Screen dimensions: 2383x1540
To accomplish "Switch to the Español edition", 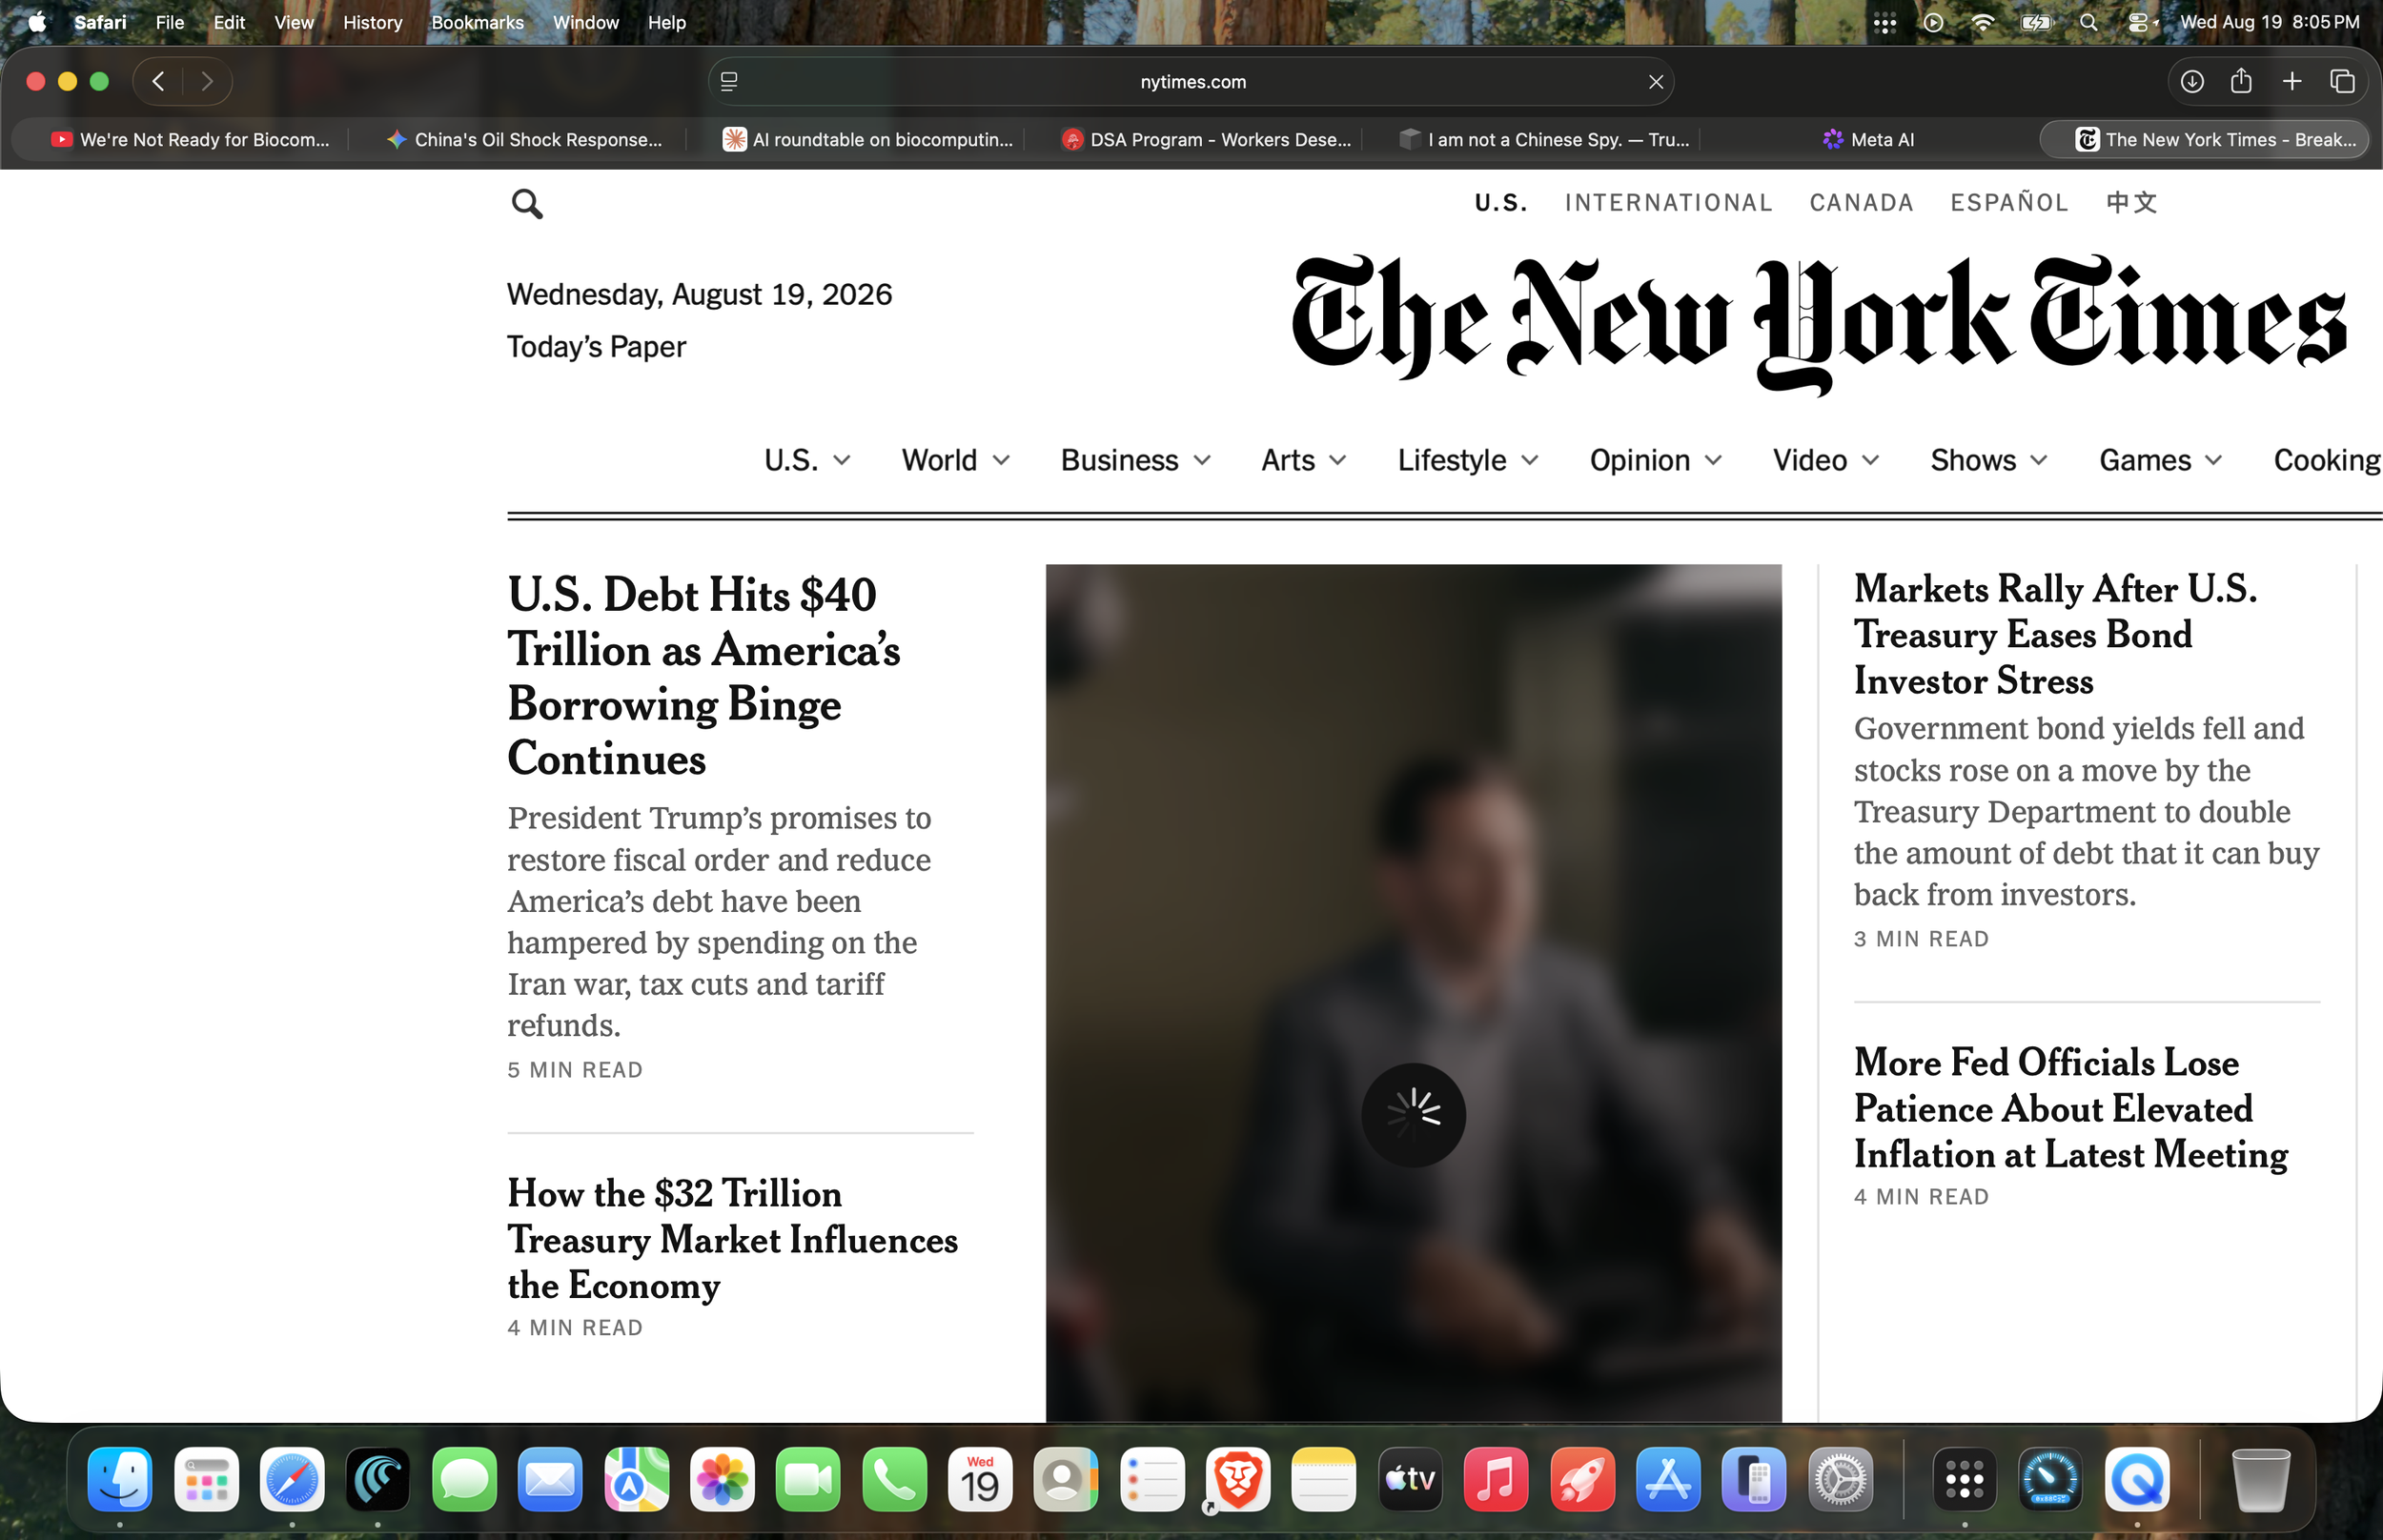I will pos(2009,203).
